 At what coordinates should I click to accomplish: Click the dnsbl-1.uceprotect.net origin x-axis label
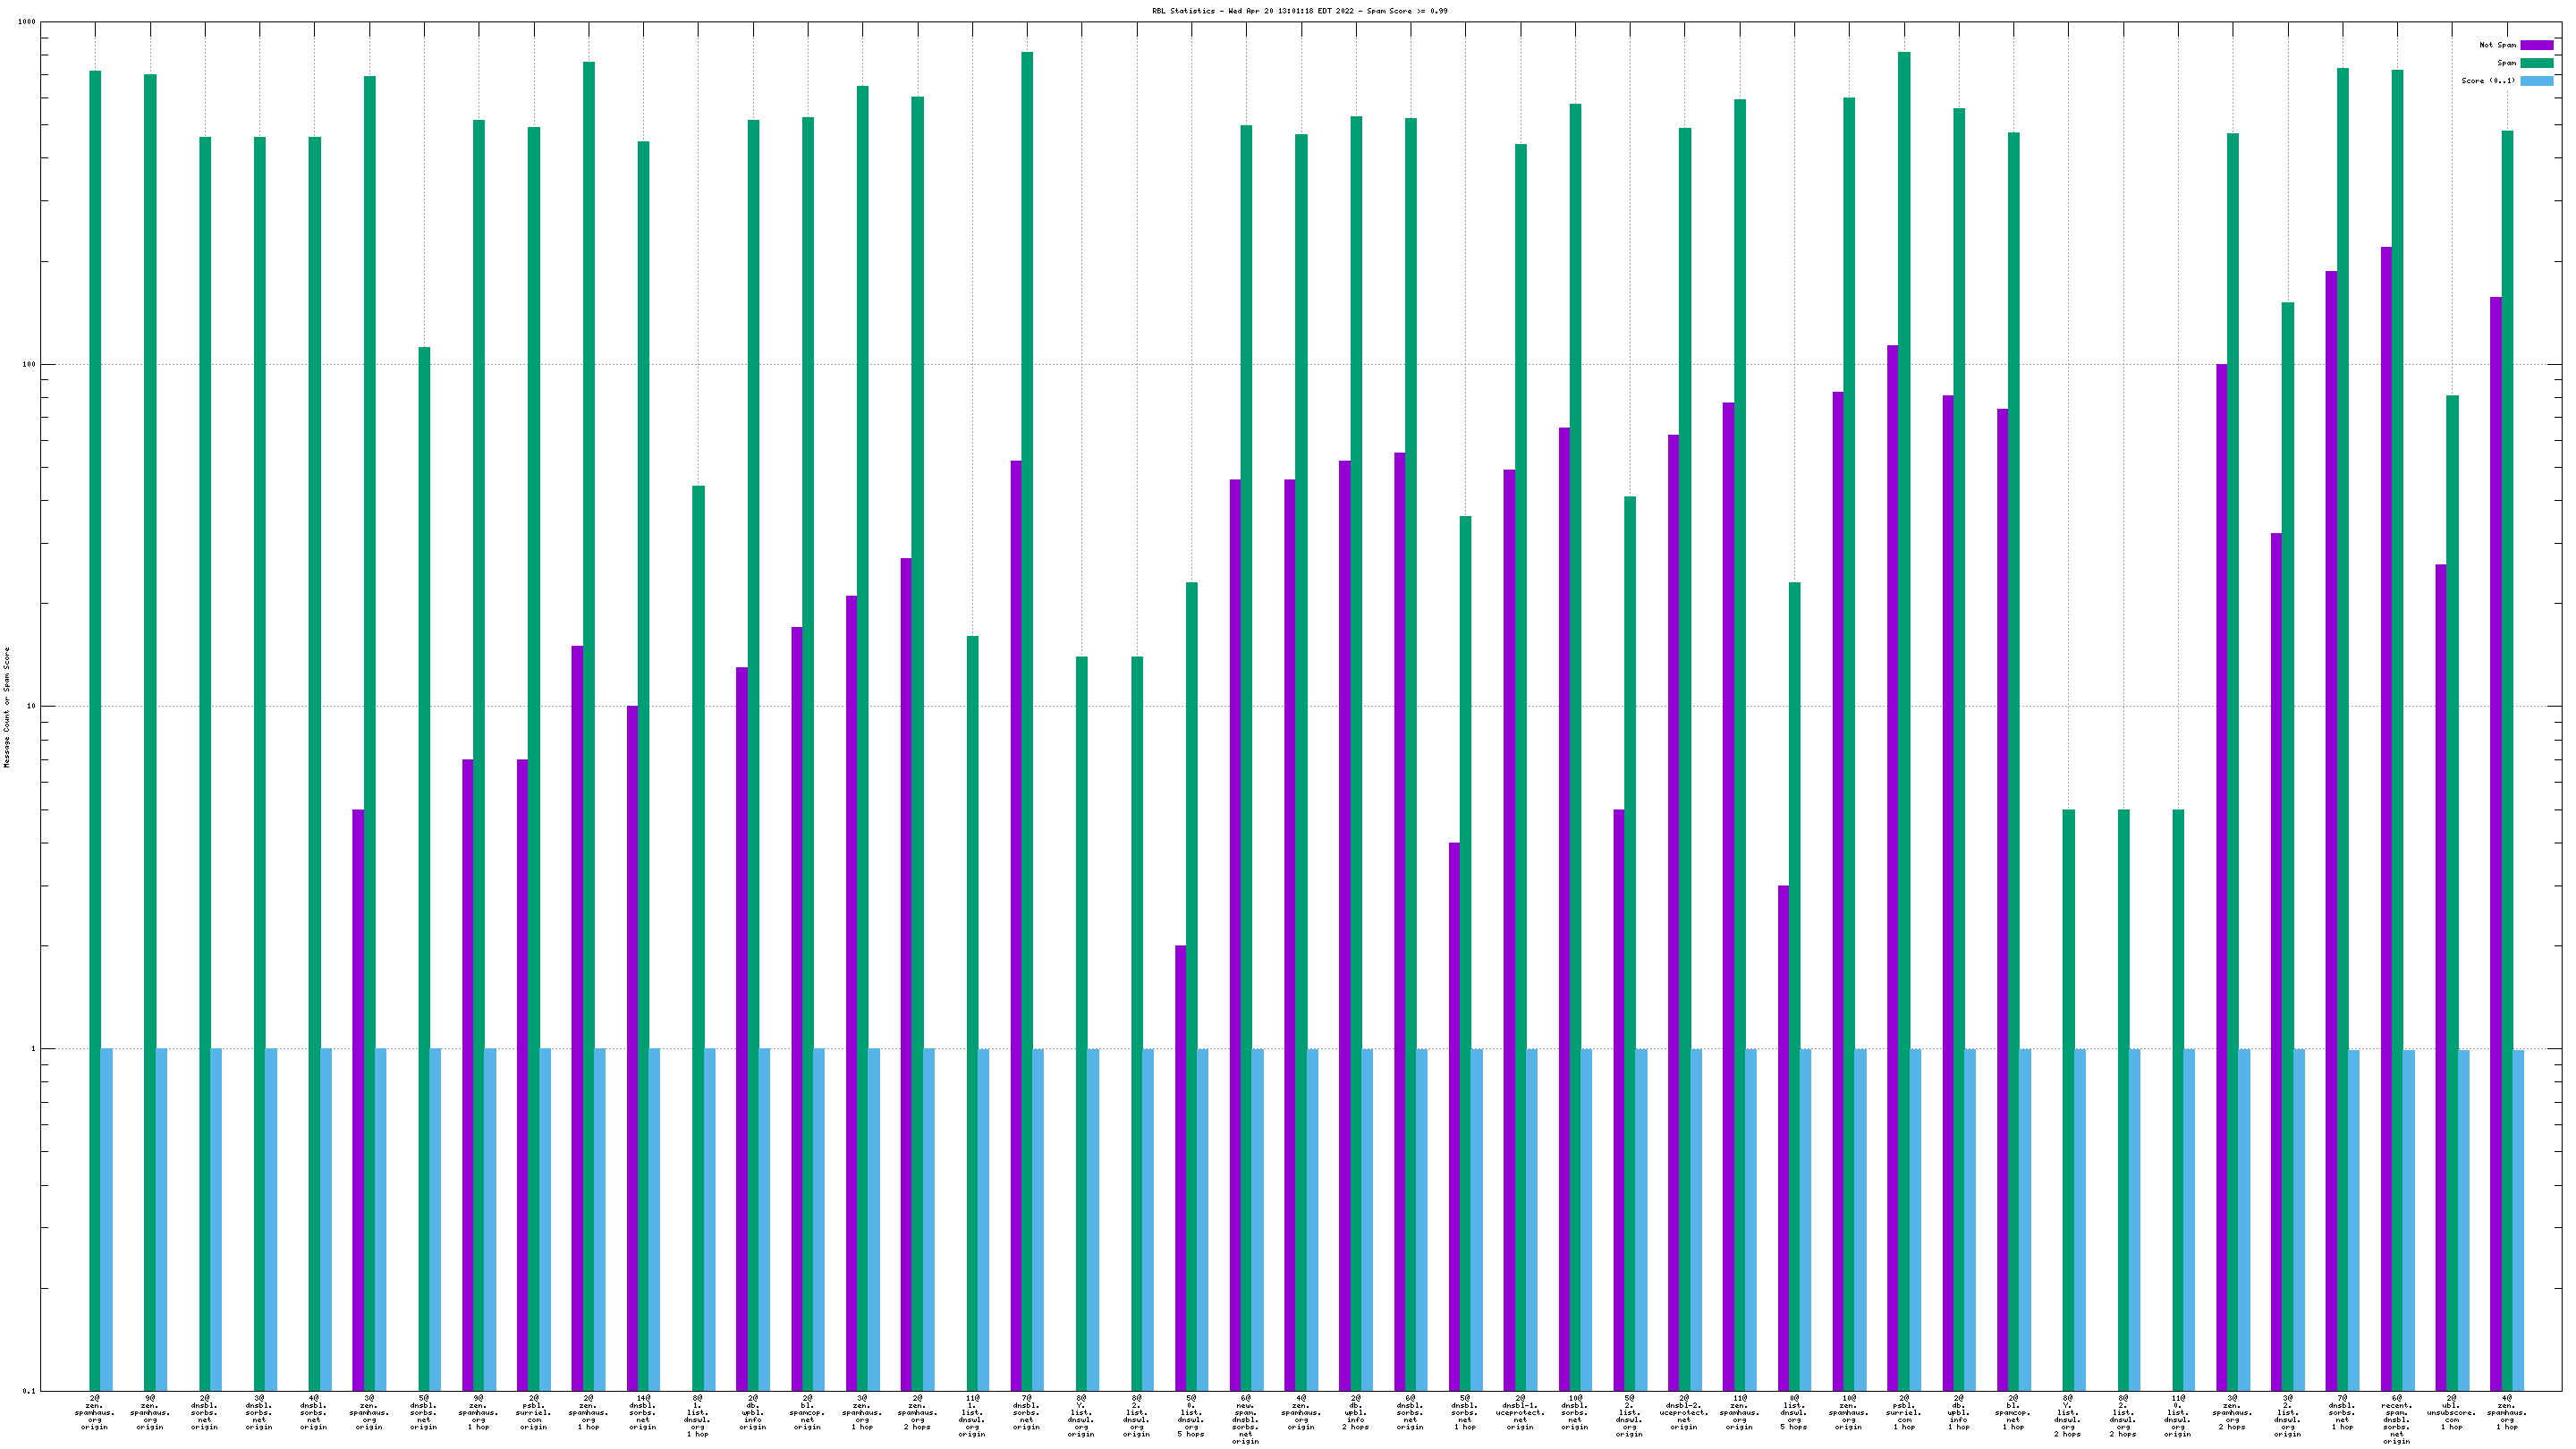click(1520, 1412)
